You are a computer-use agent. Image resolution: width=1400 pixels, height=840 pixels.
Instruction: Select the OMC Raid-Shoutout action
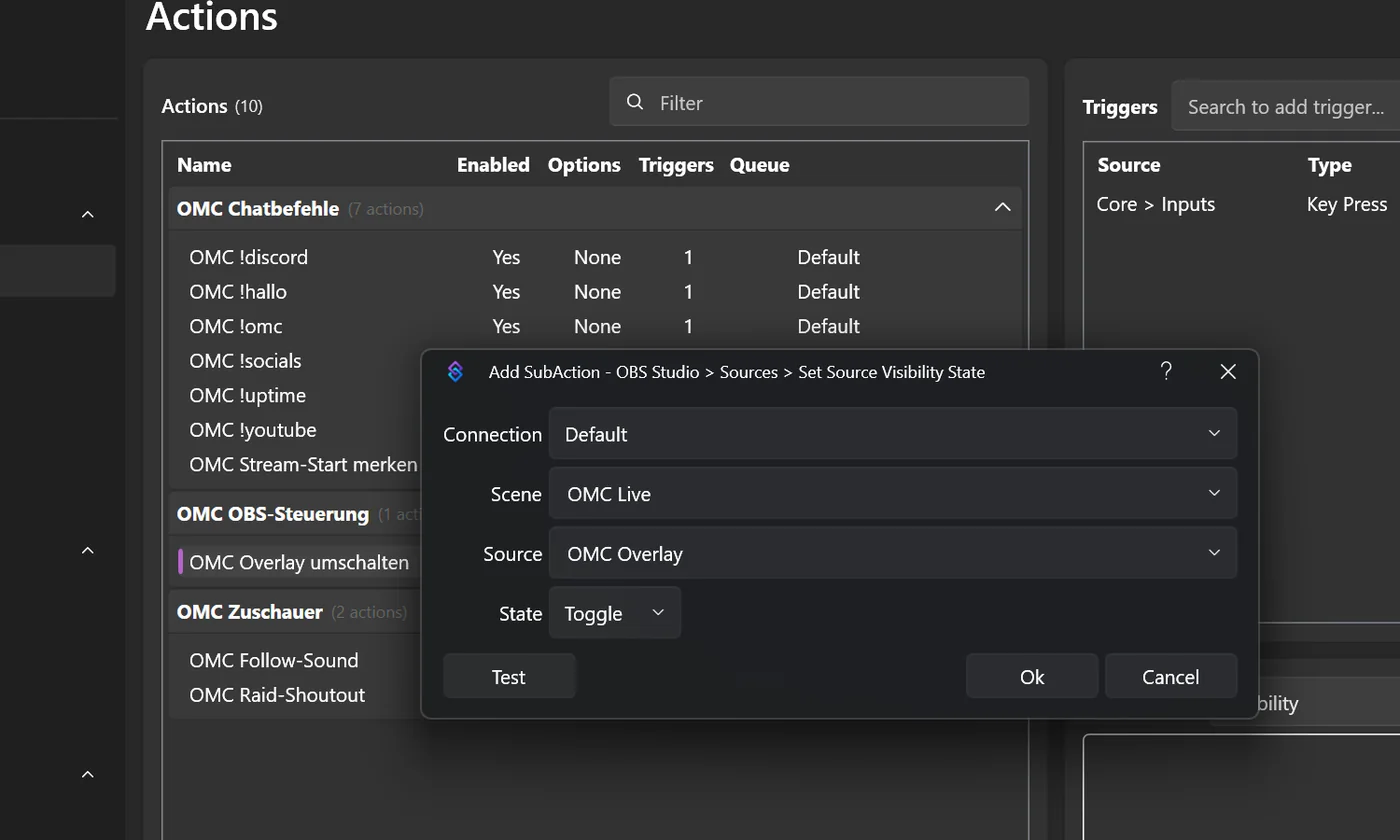[277, 695]
